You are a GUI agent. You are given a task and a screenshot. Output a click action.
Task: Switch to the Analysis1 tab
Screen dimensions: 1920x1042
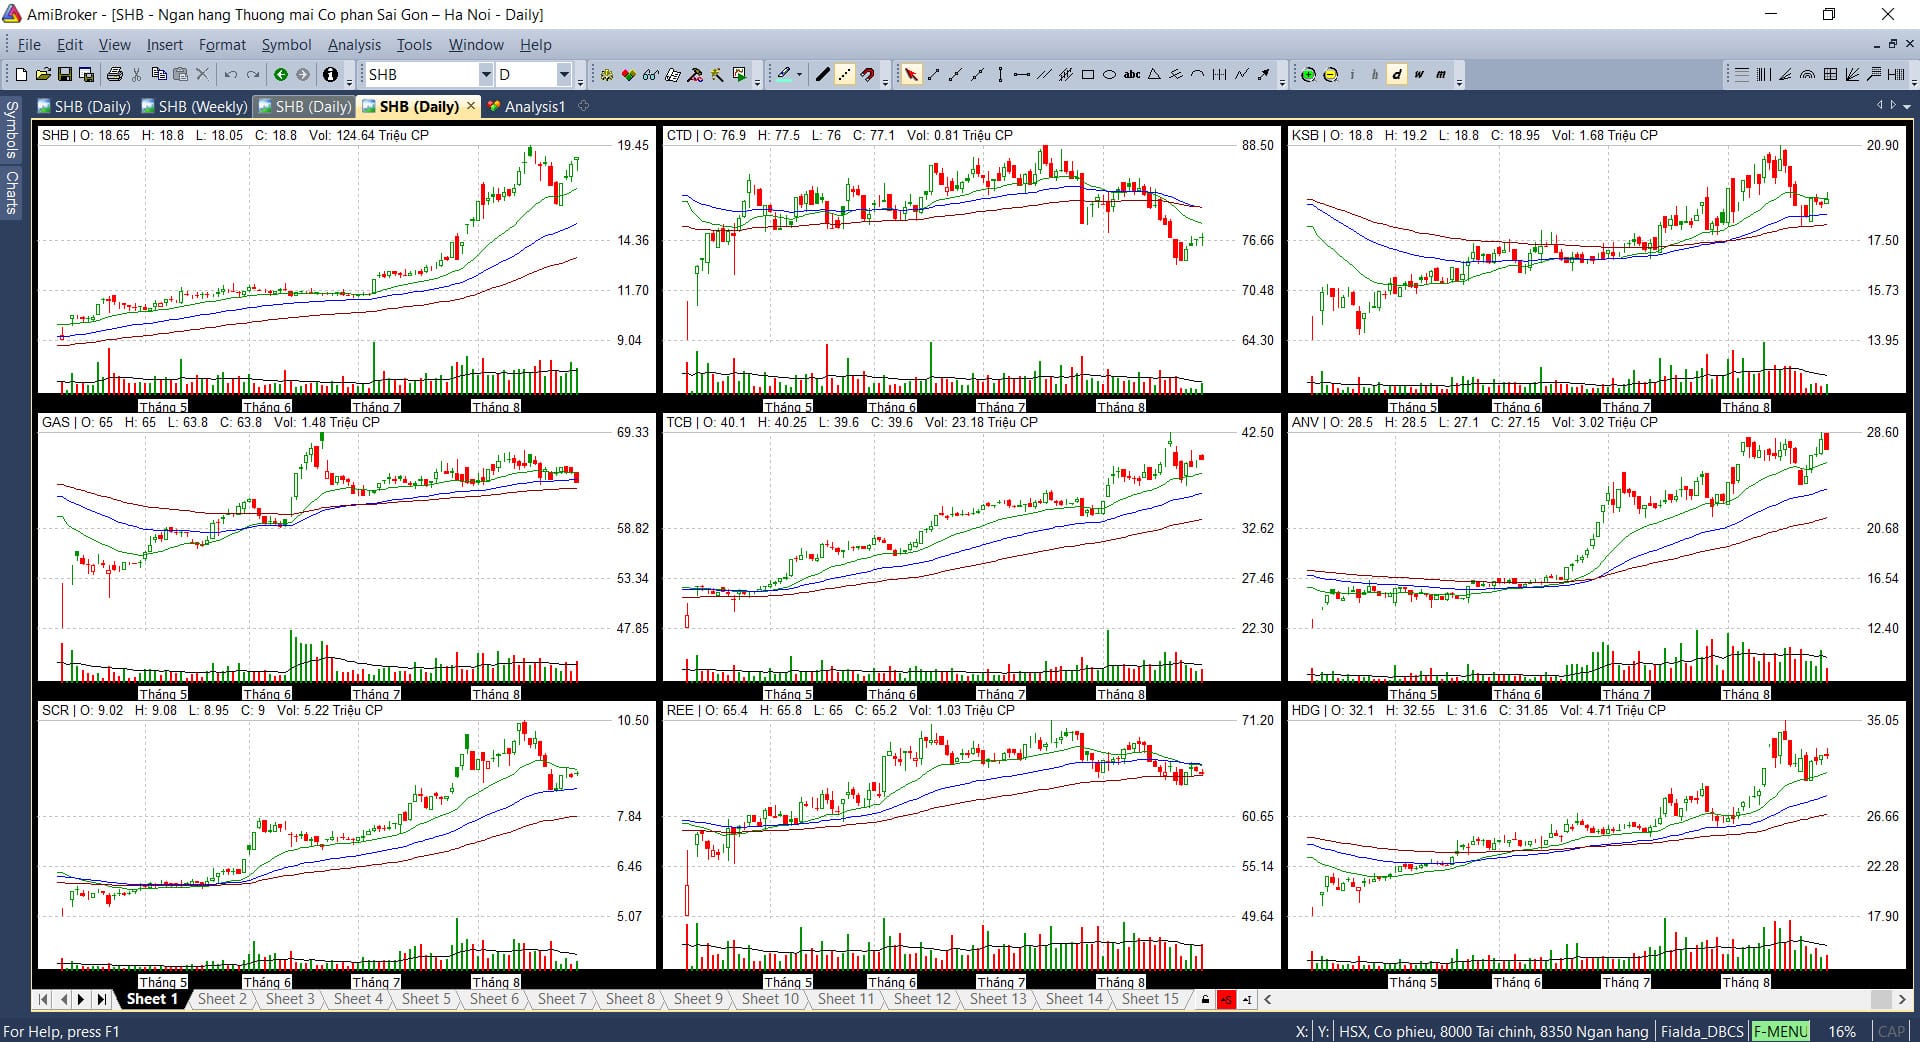[527, 106]
